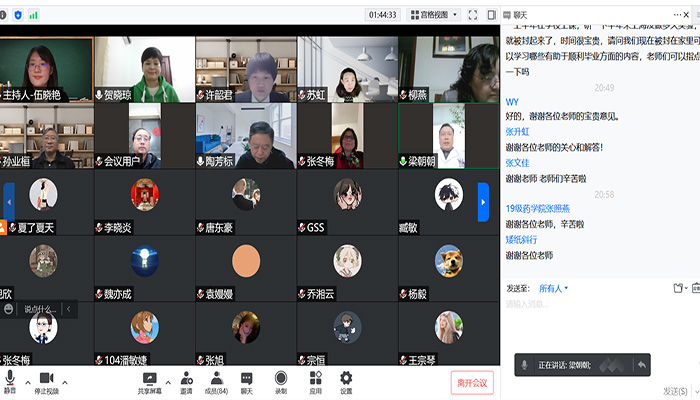The height and width of the screenshot is (400, 700).
Task: Open 设置 gear icon in toolbar
Action: coord(346,379)
